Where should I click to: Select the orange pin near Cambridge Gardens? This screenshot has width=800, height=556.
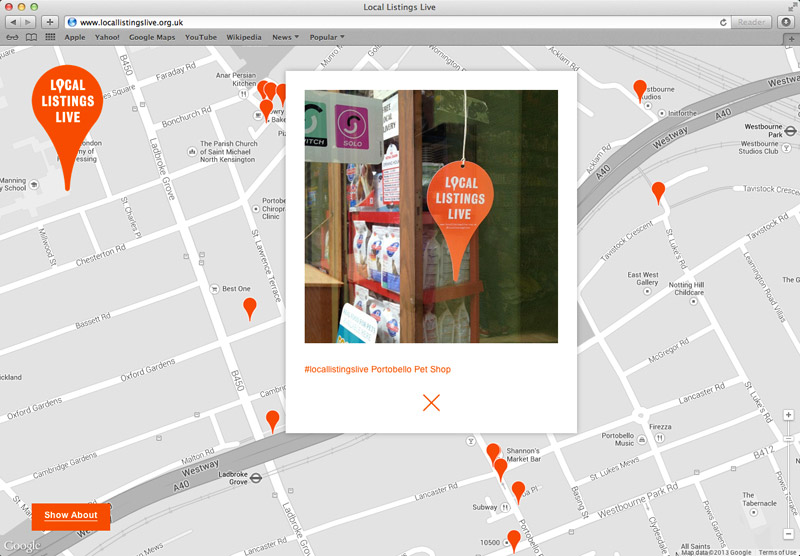273,421
